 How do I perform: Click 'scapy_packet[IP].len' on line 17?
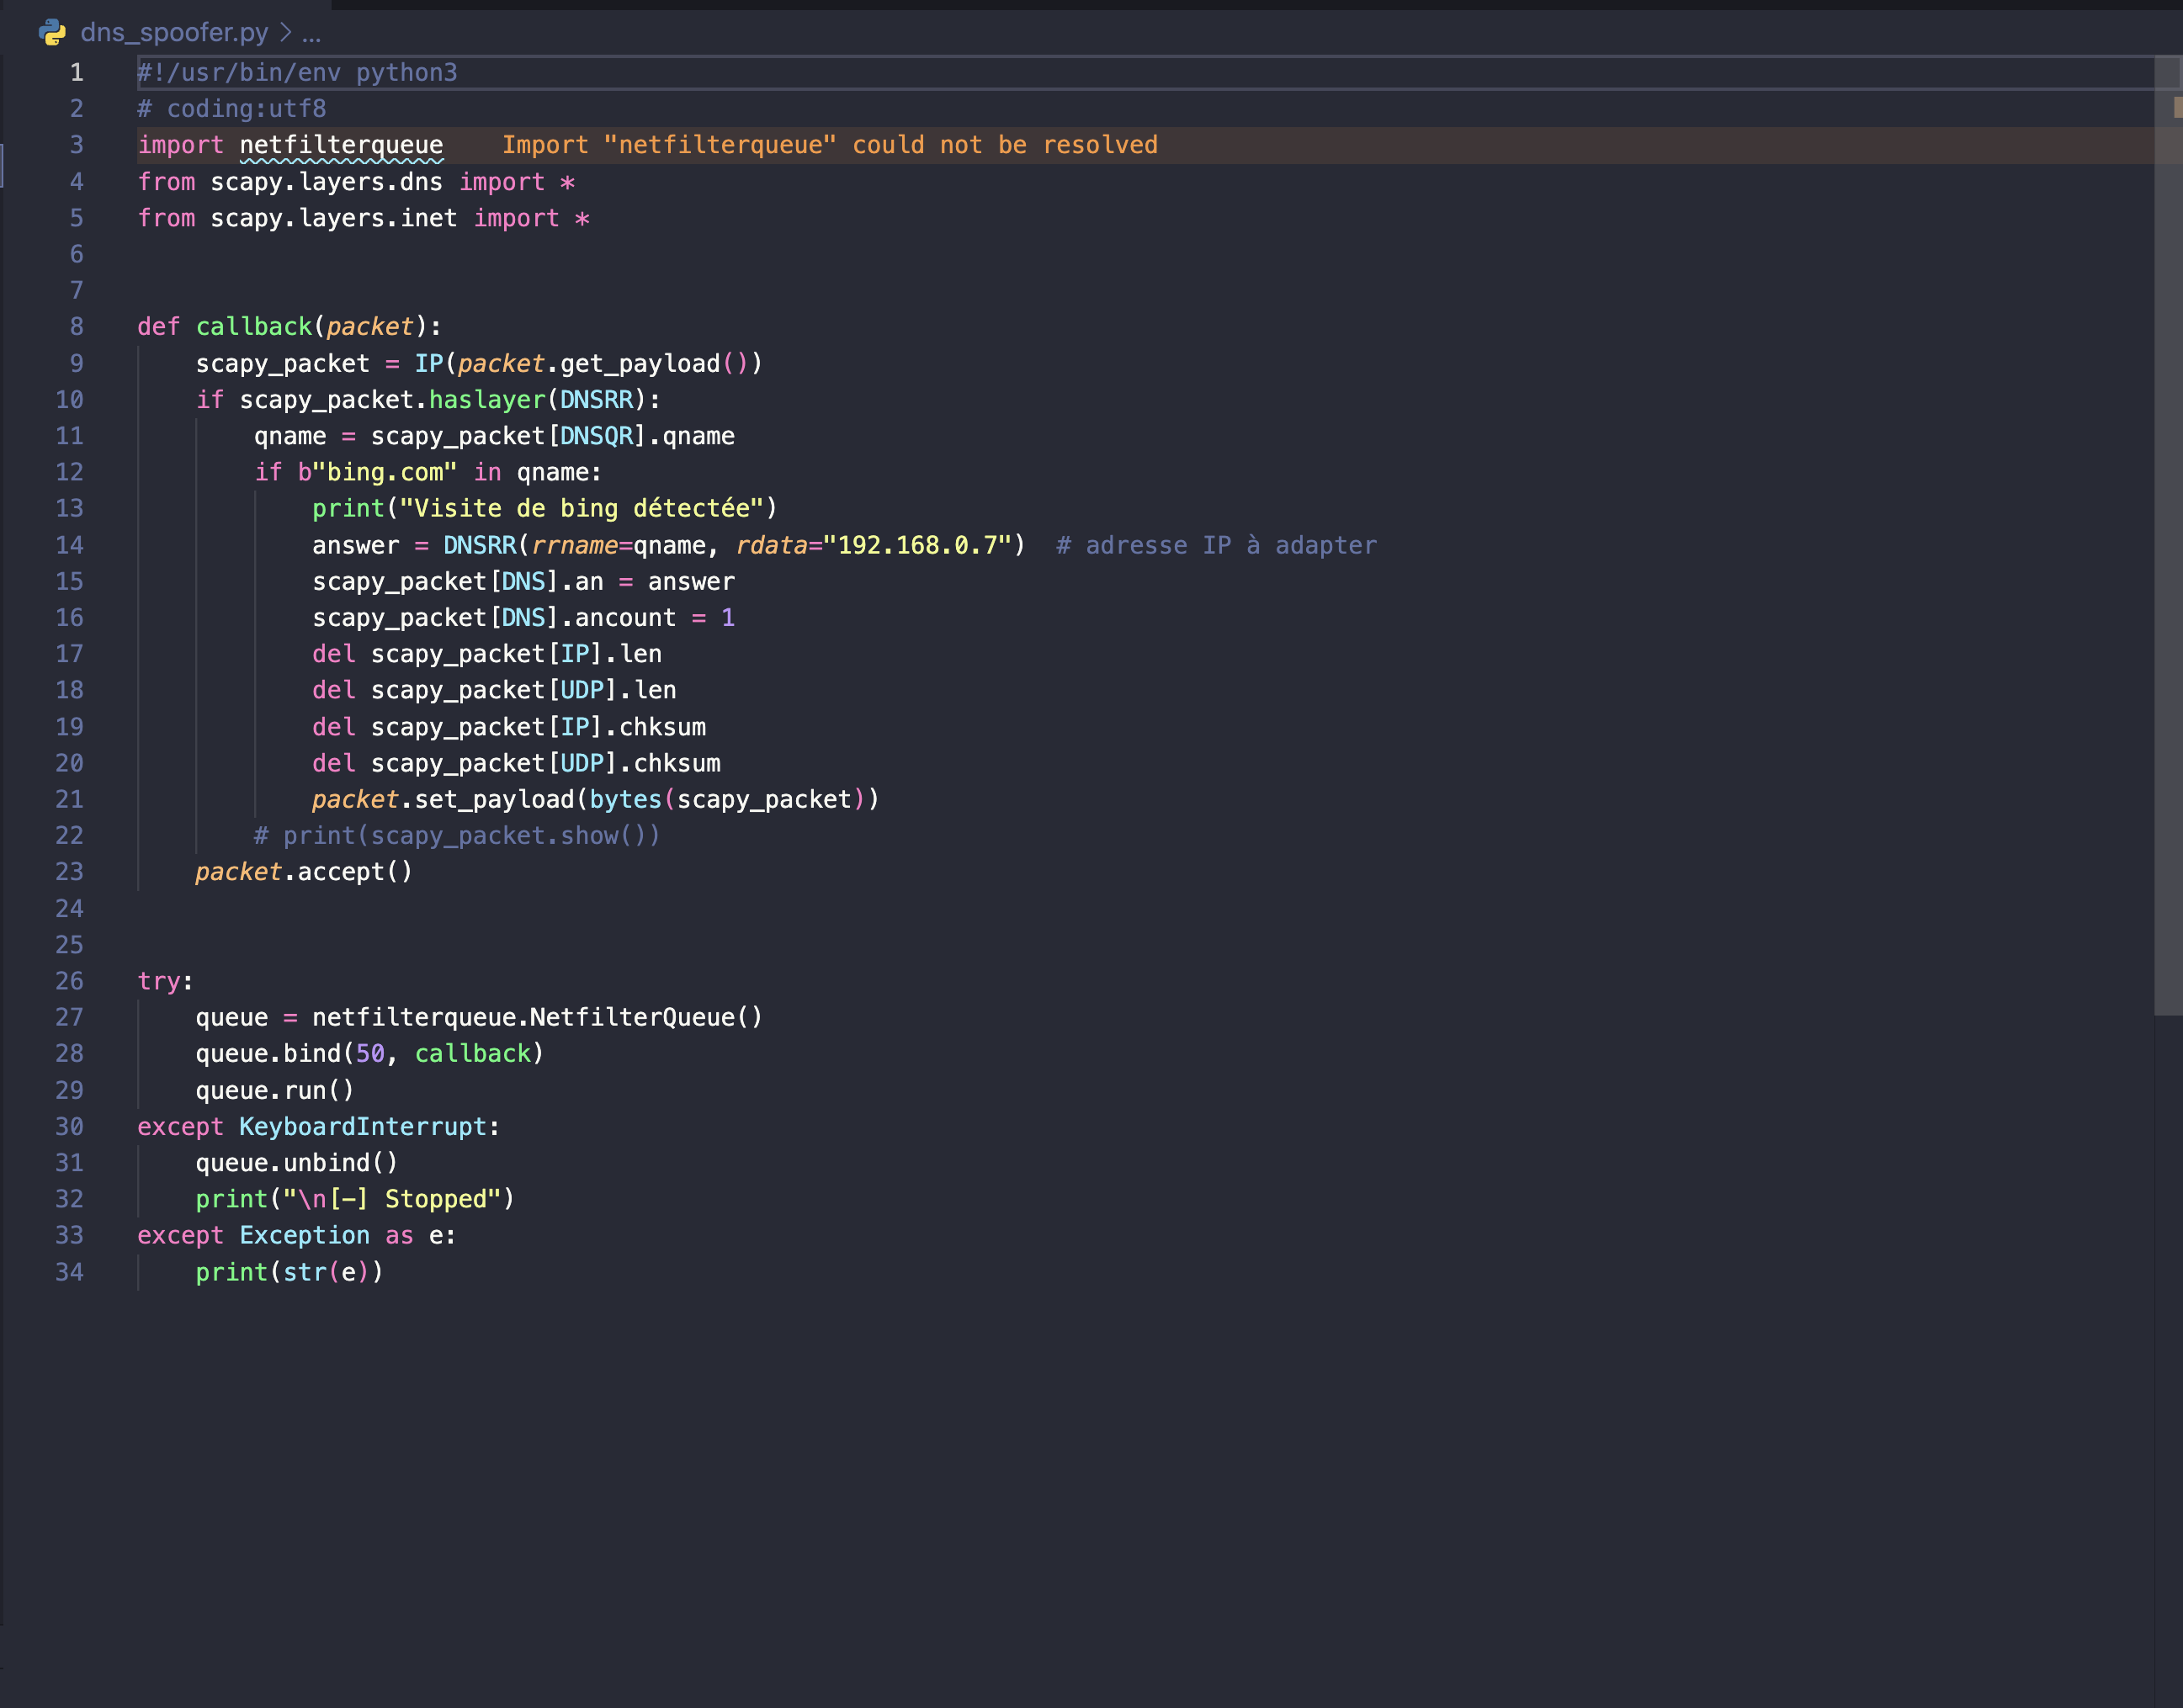pyautogui.click(x=516, y=654)
